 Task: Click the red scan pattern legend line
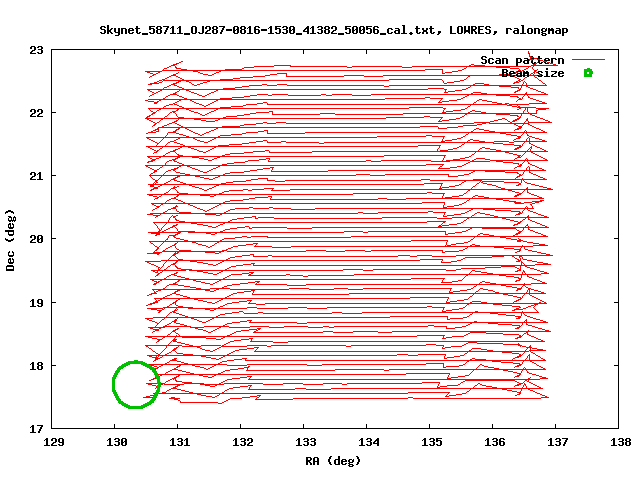(x=588, y=60)
